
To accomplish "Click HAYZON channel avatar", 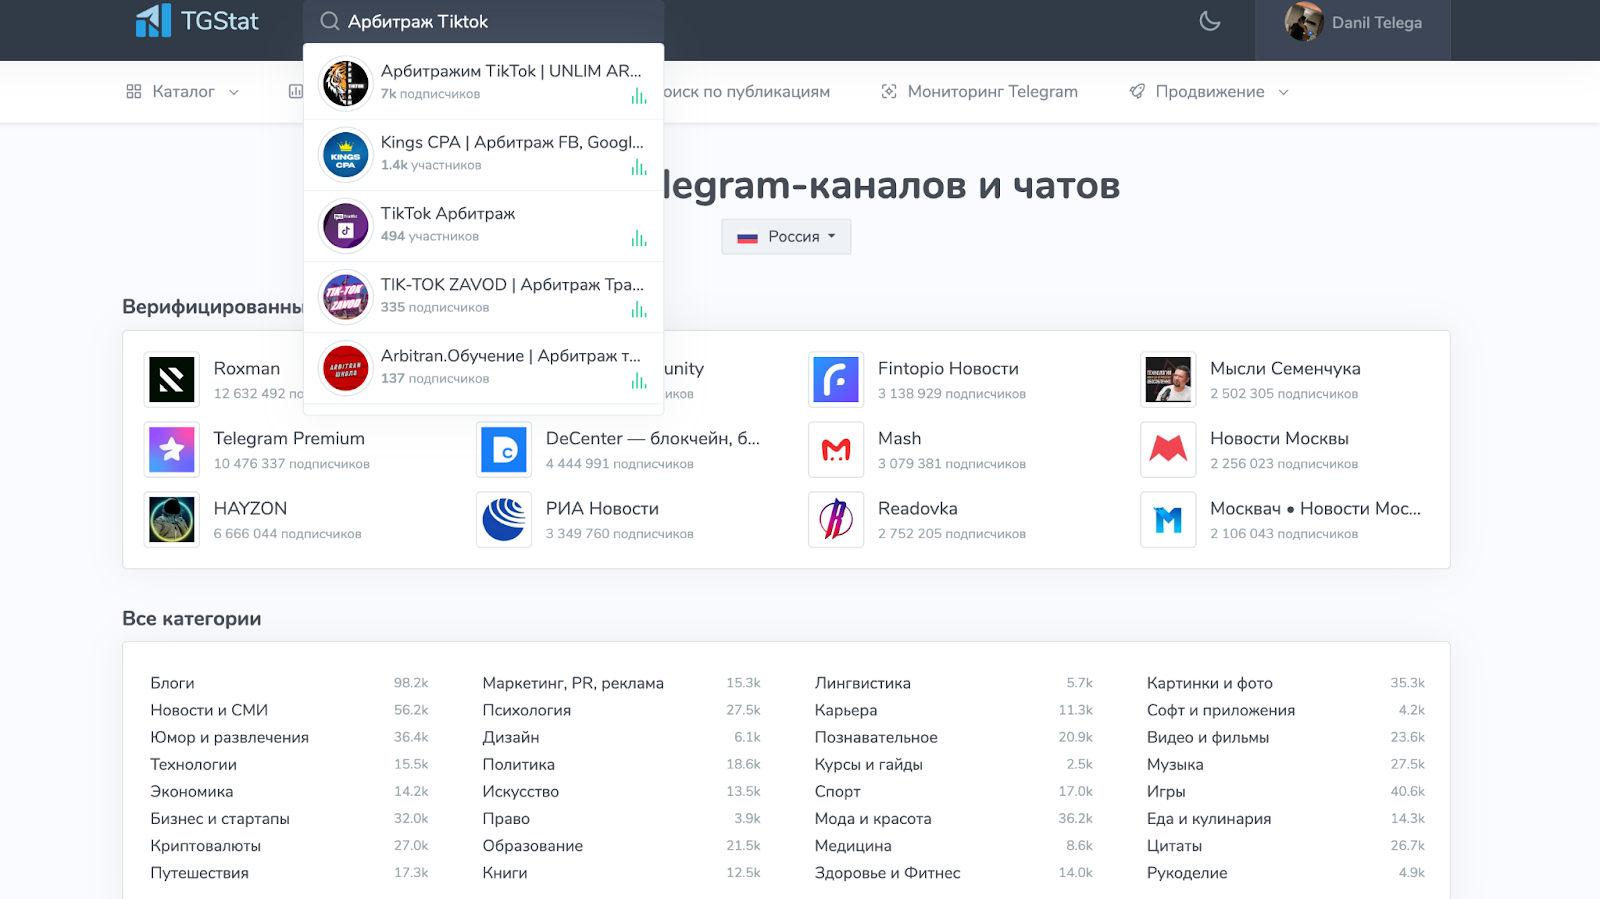I will click(172, 520).
